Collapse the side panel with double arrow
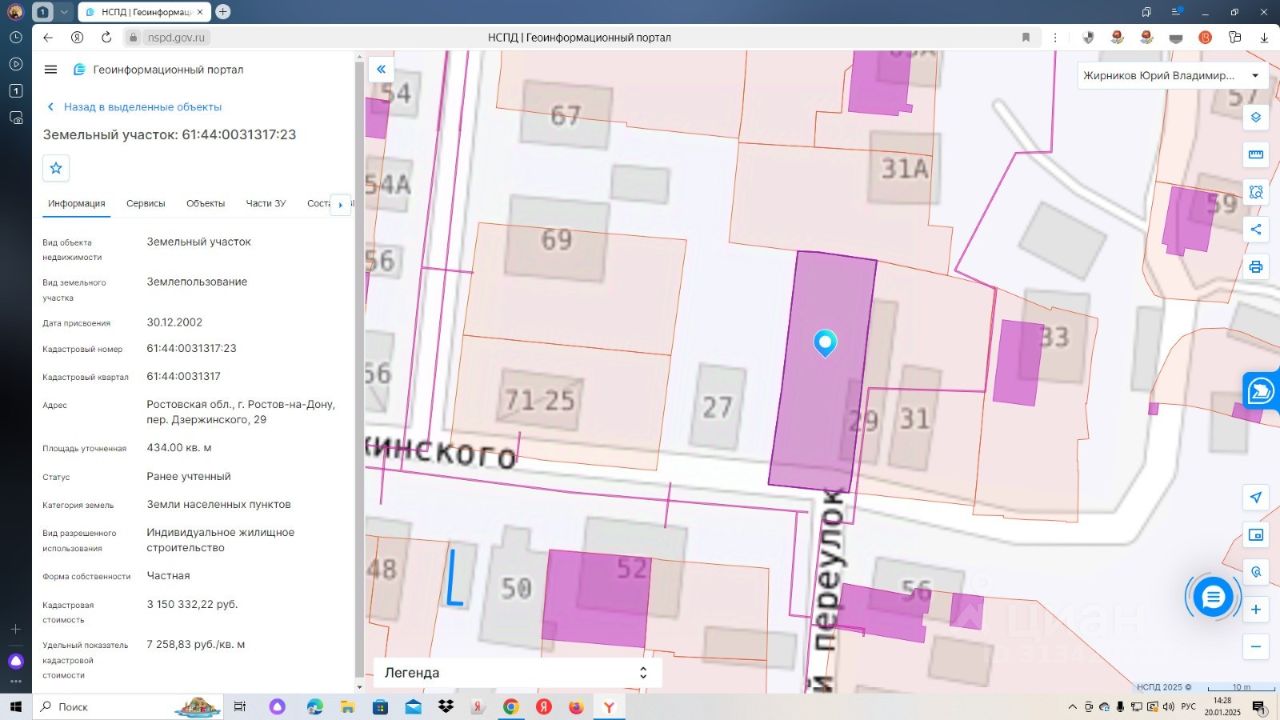This screenshot has height=720, width=1280. [x=381, y=69]
